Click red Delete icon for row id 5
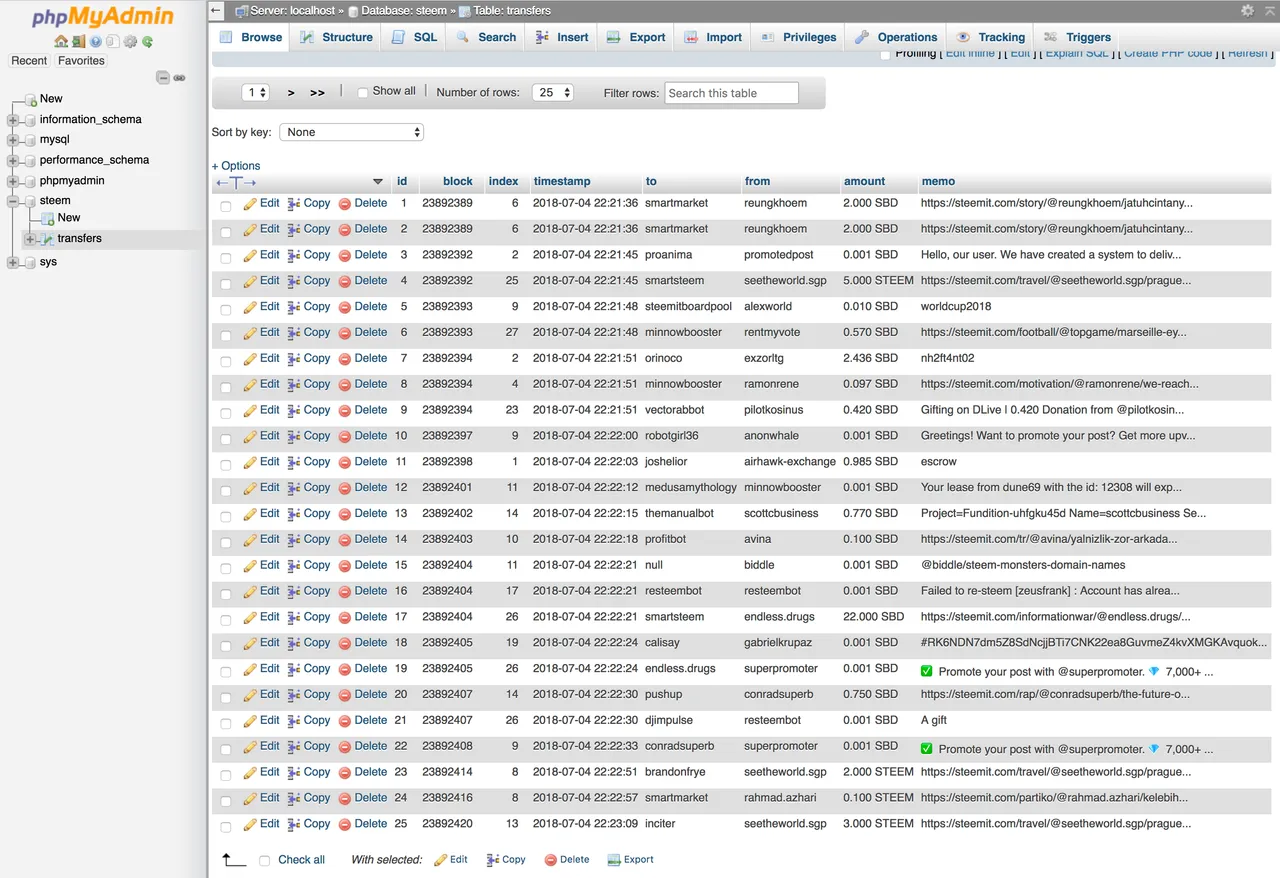This screenshot has height=878, width=1280. (345, 307)
